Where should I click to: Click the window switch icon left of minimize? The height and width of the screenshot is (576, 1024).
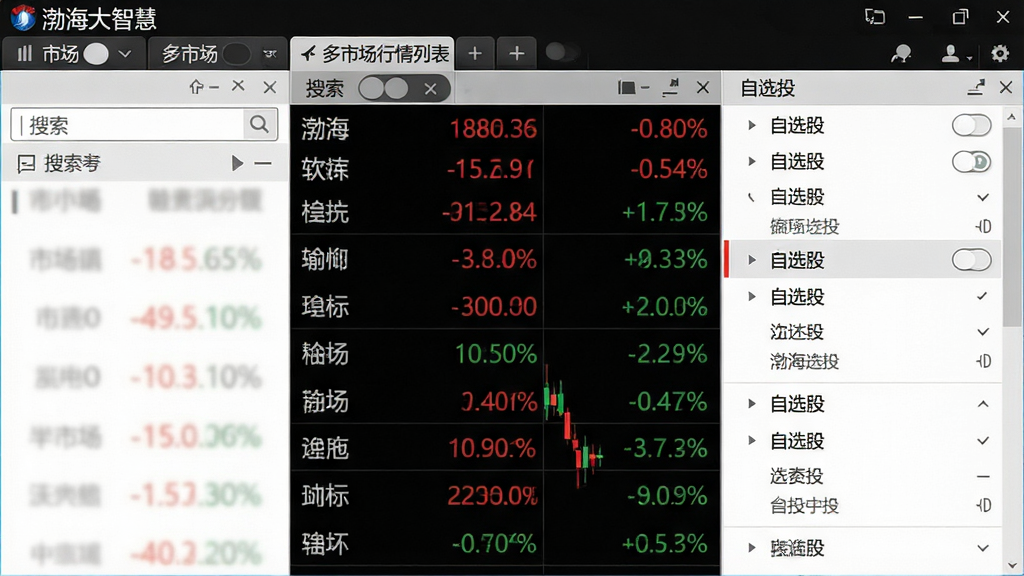(x=874, y=17)
